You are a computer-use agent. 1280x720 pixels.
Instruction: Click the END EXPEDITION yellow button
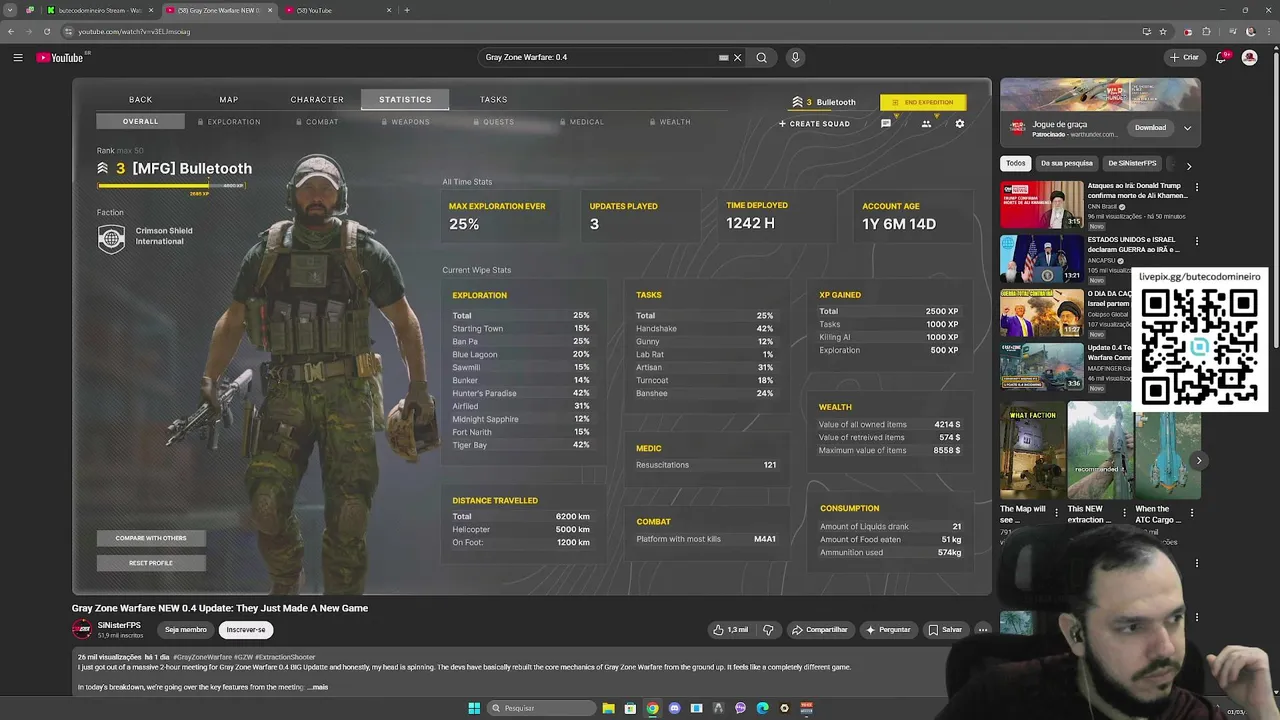923,102
